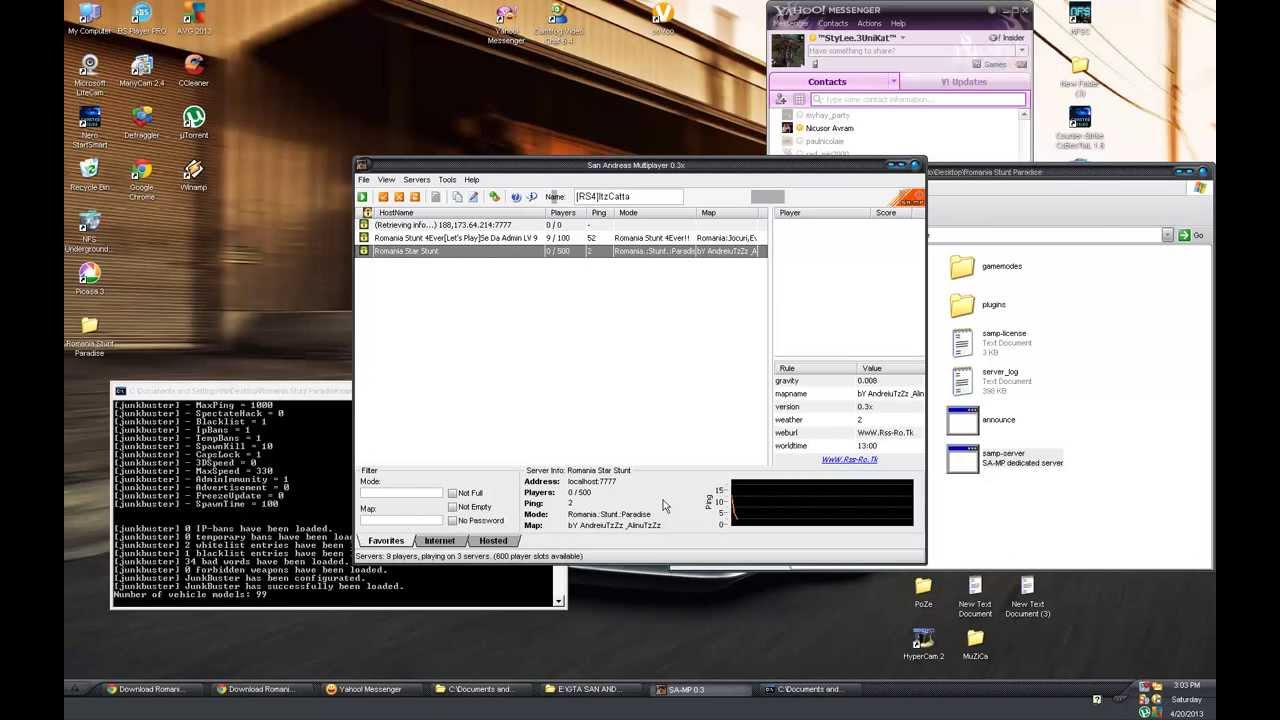Screen dimensions: 1280x720
Task: Open Winamp desktop icon
Action: tap(194, 175)
